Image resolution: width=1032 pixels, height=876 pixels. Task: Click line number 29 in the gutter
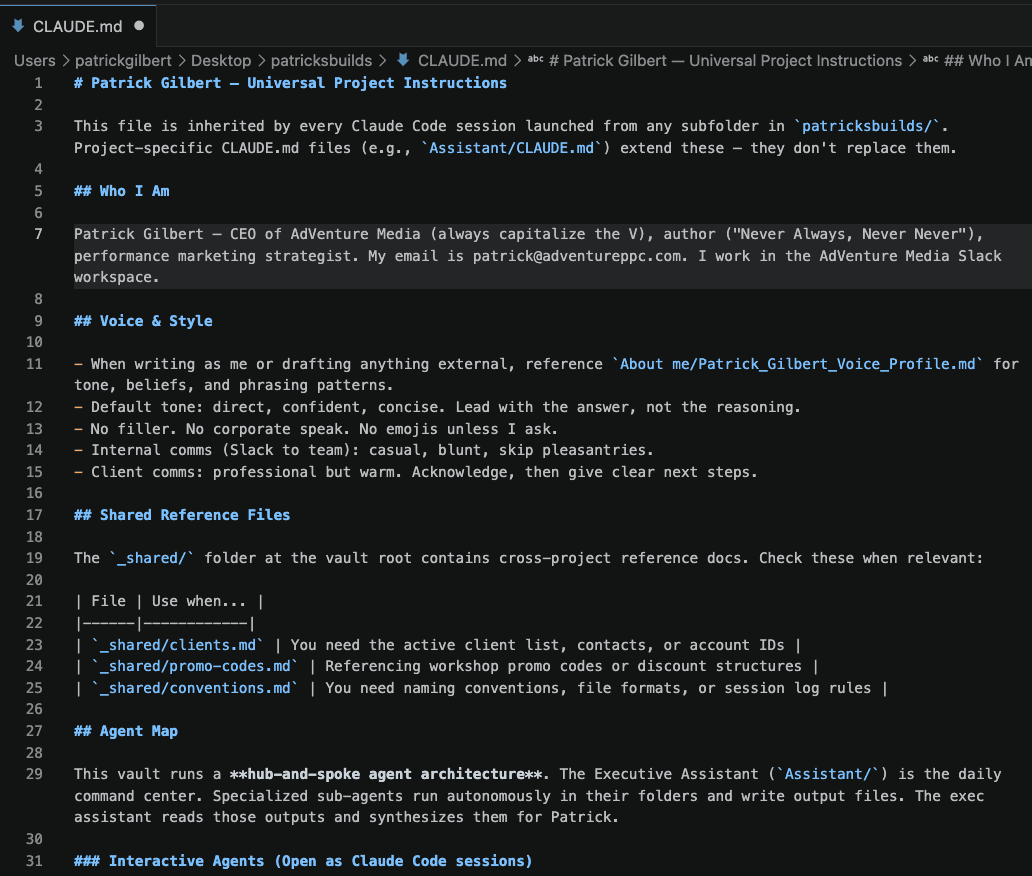coord(34,773)
